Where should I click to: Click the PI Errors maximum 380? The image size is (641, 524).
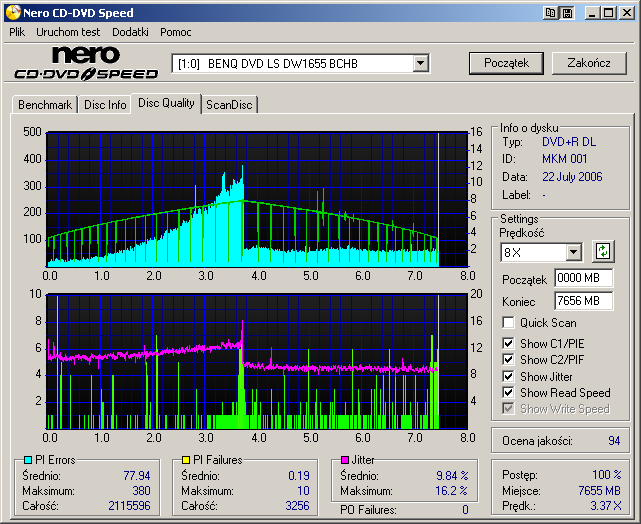coord(141,490)
